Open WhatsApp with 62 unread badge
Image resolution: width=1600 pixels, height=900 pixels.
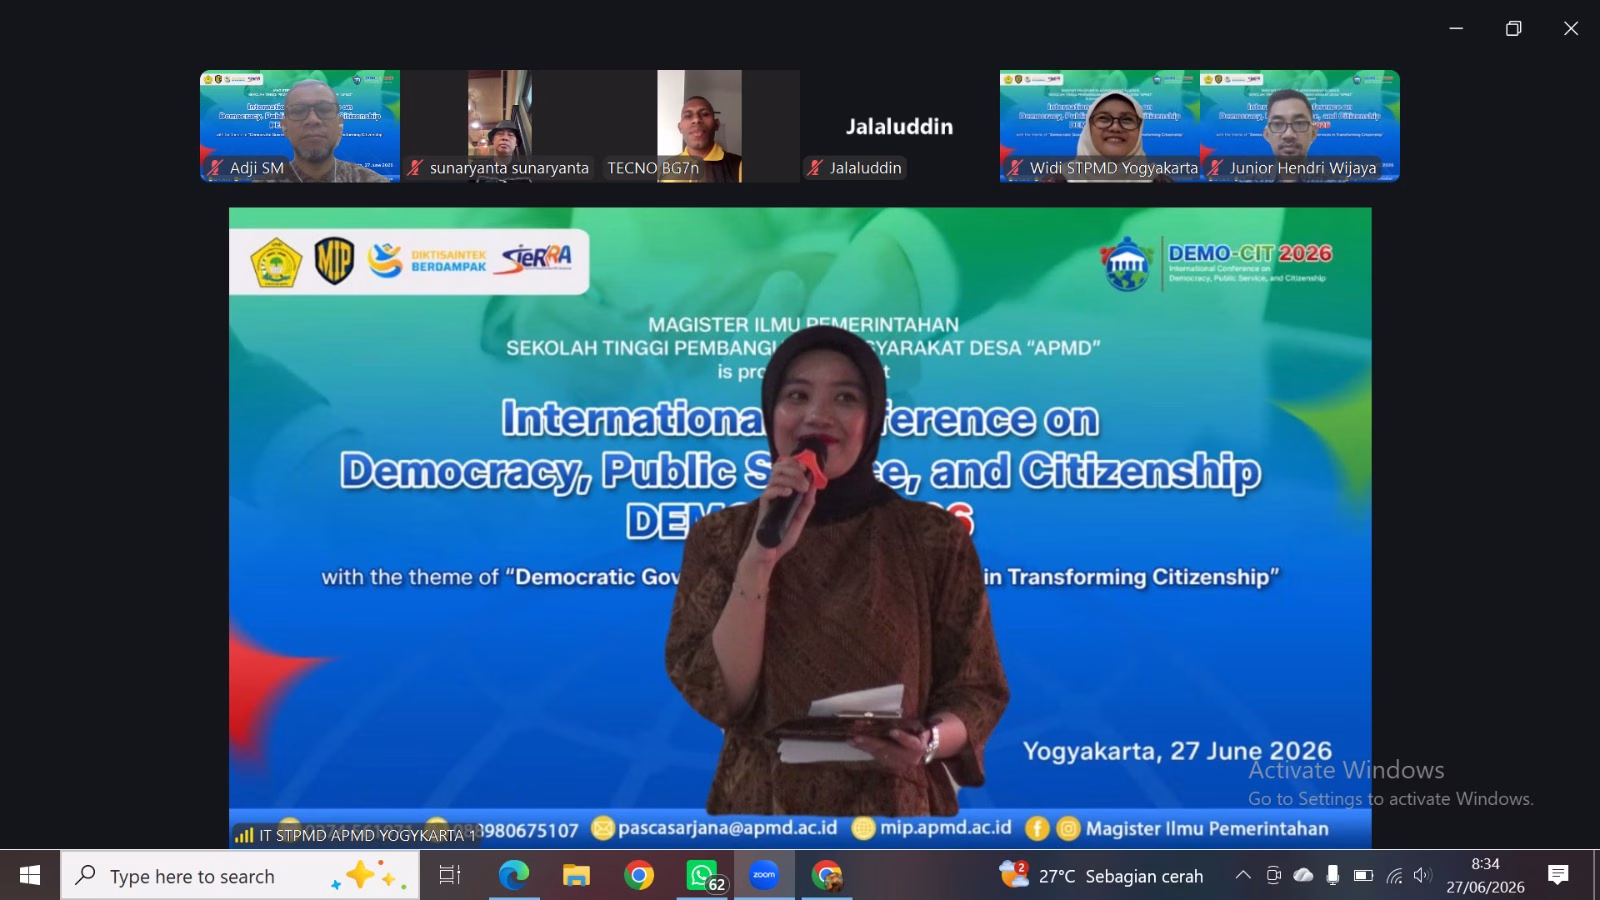[x=704, y=877]
